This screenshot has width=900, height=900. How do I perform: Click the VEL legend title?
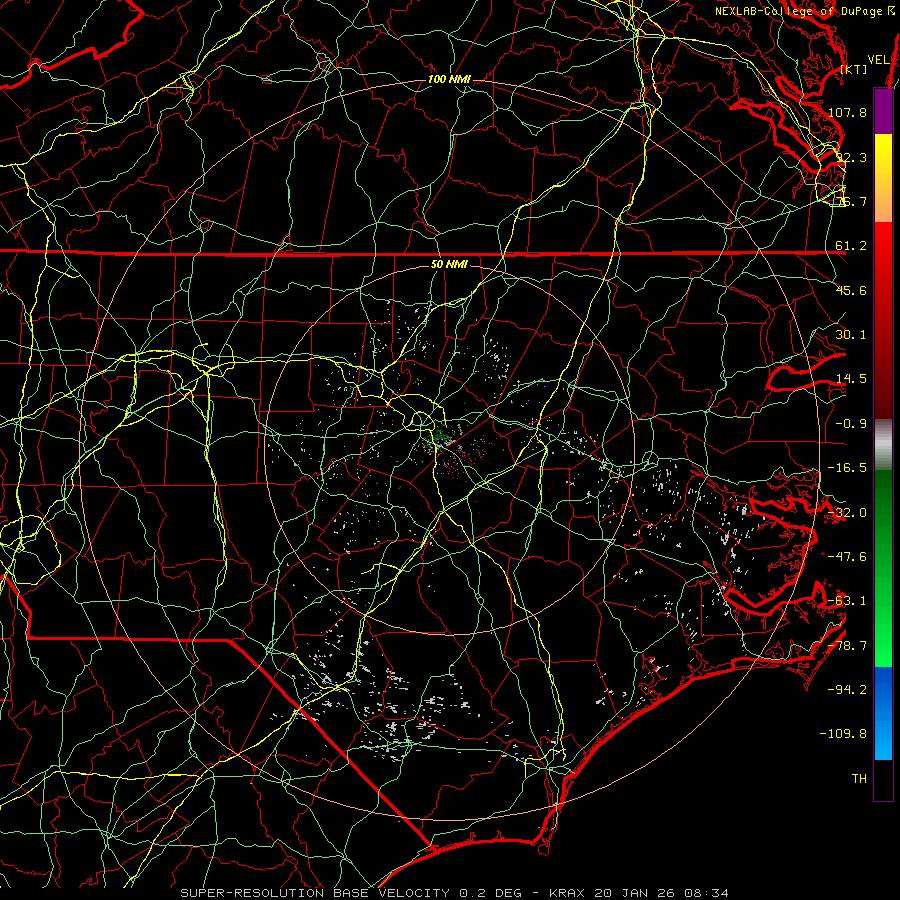879,60
